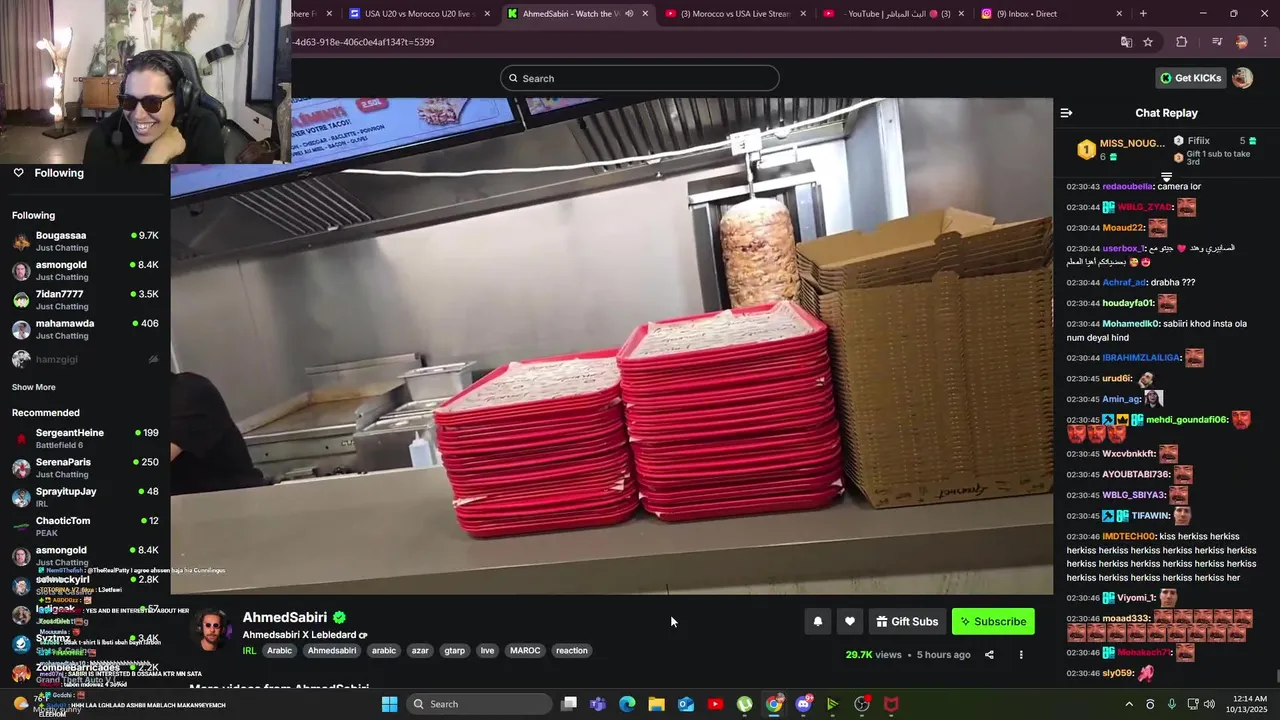Open Outlook from taskbar

[686, 704]
